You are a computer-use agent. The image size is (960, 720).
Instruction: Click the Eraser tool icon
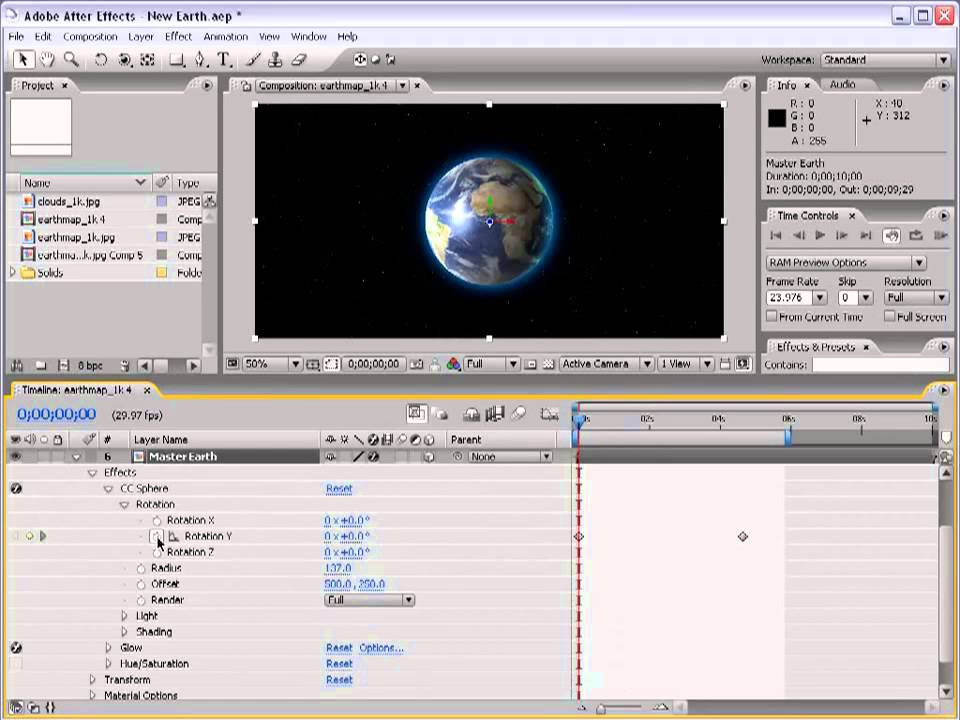point(299,60)
